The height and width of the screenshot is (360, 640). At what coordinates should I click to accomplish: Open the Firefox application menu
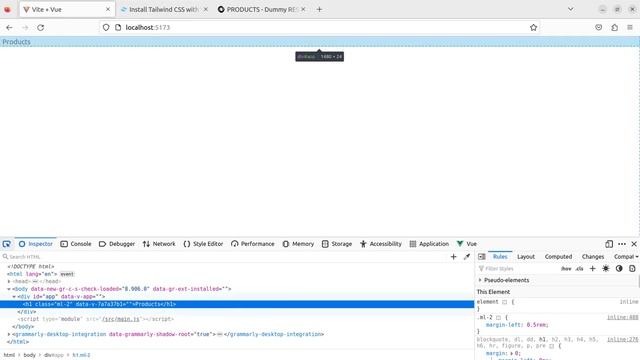tap(630, 27)
